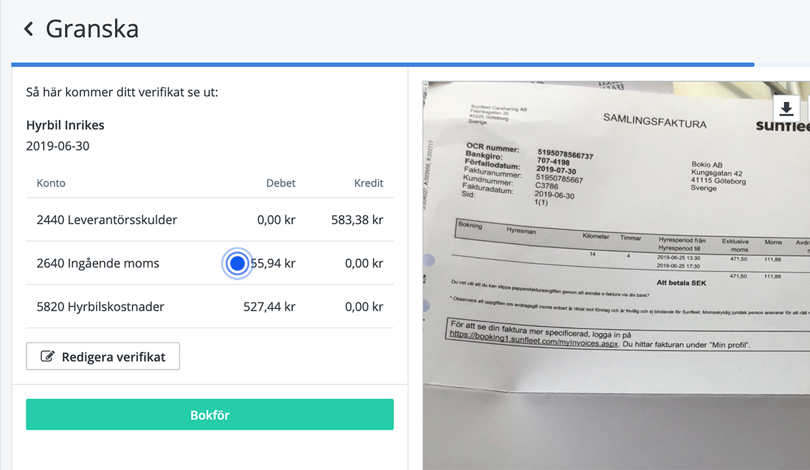Click the Konto column header
The height and width of the screenshot is (470, 810).
51,183
